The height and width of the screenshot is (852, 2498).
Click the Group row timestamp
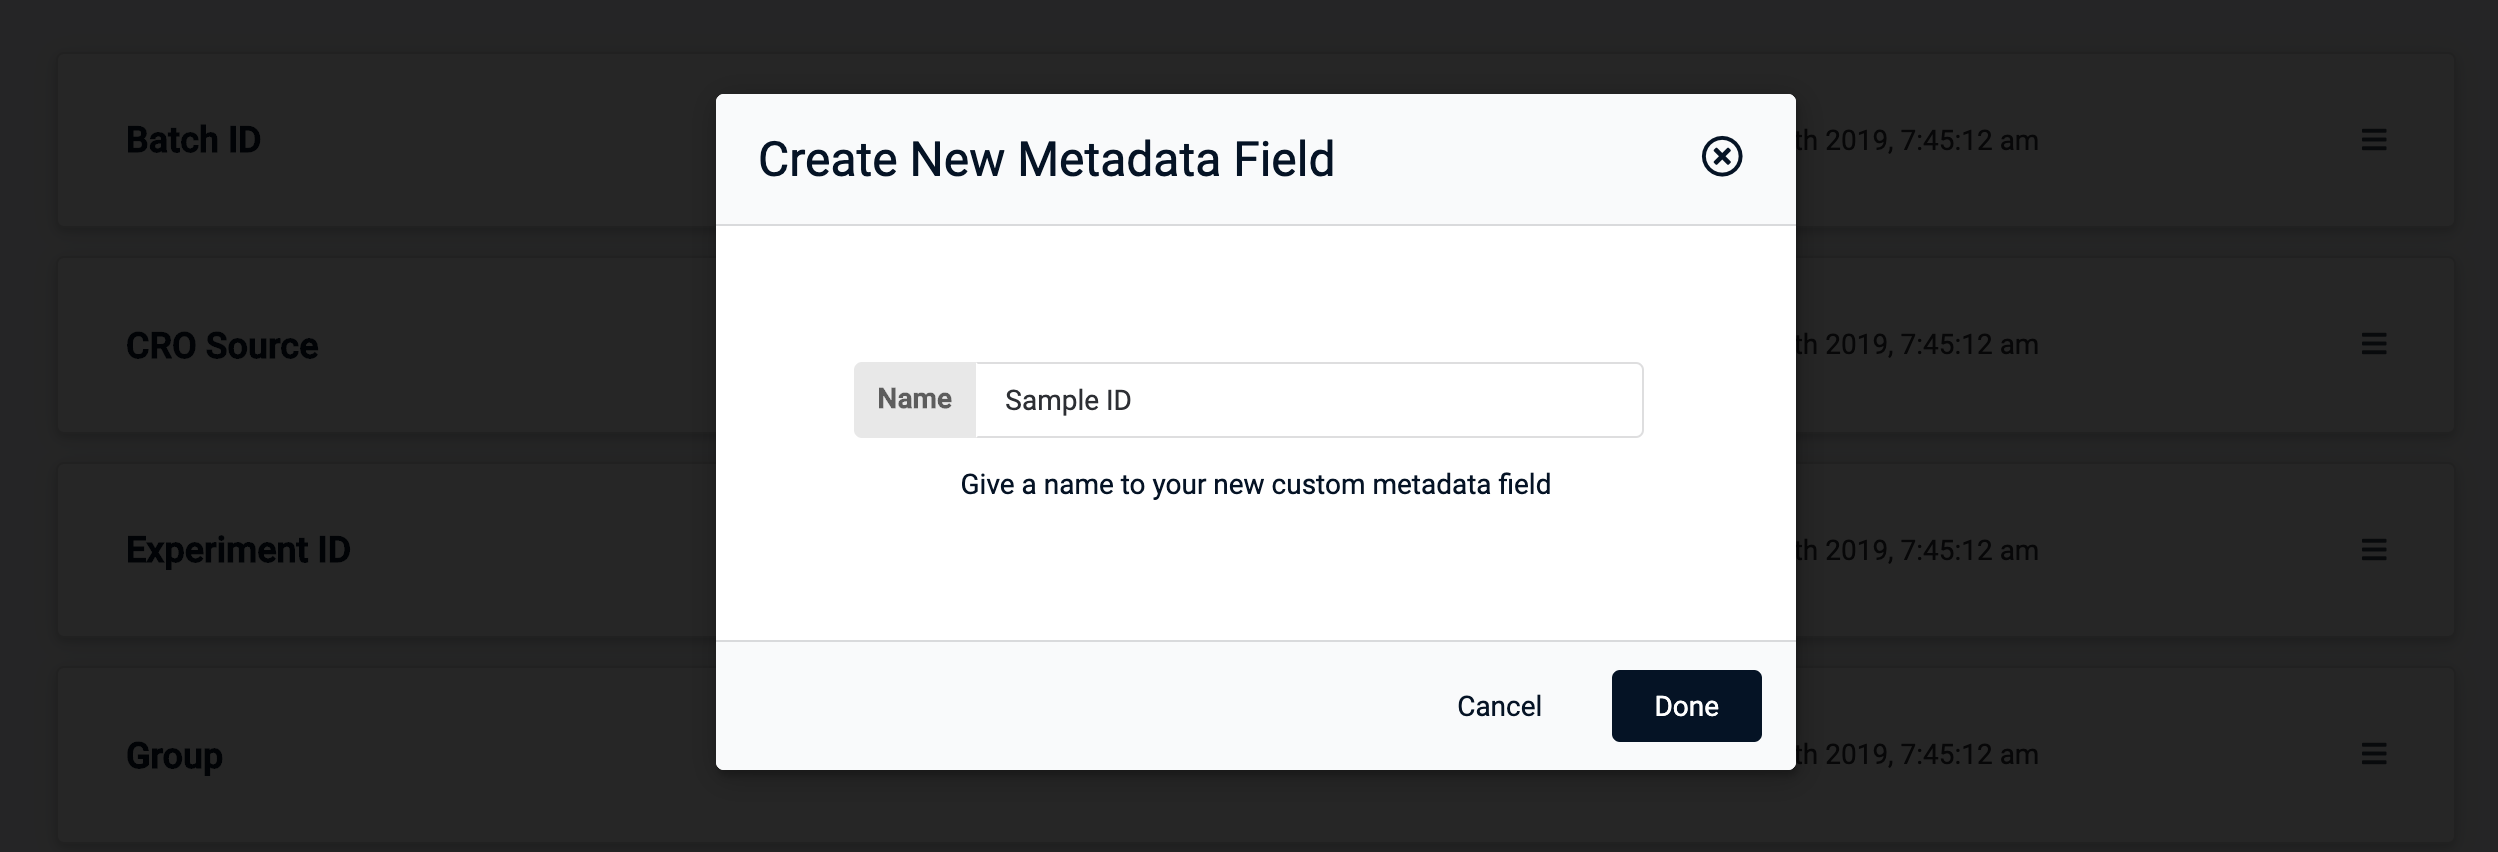tap(1918, 754)
